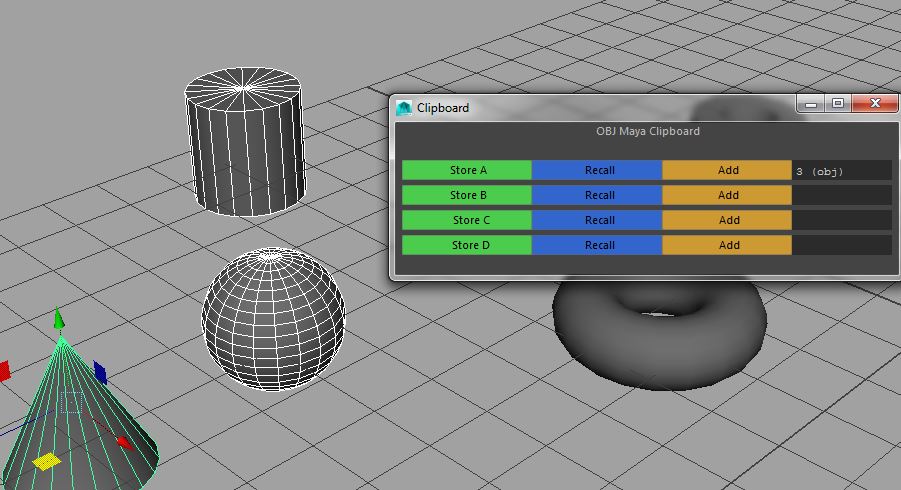Click the green Y-axis arrow of the move manipulator

point(59,319)
